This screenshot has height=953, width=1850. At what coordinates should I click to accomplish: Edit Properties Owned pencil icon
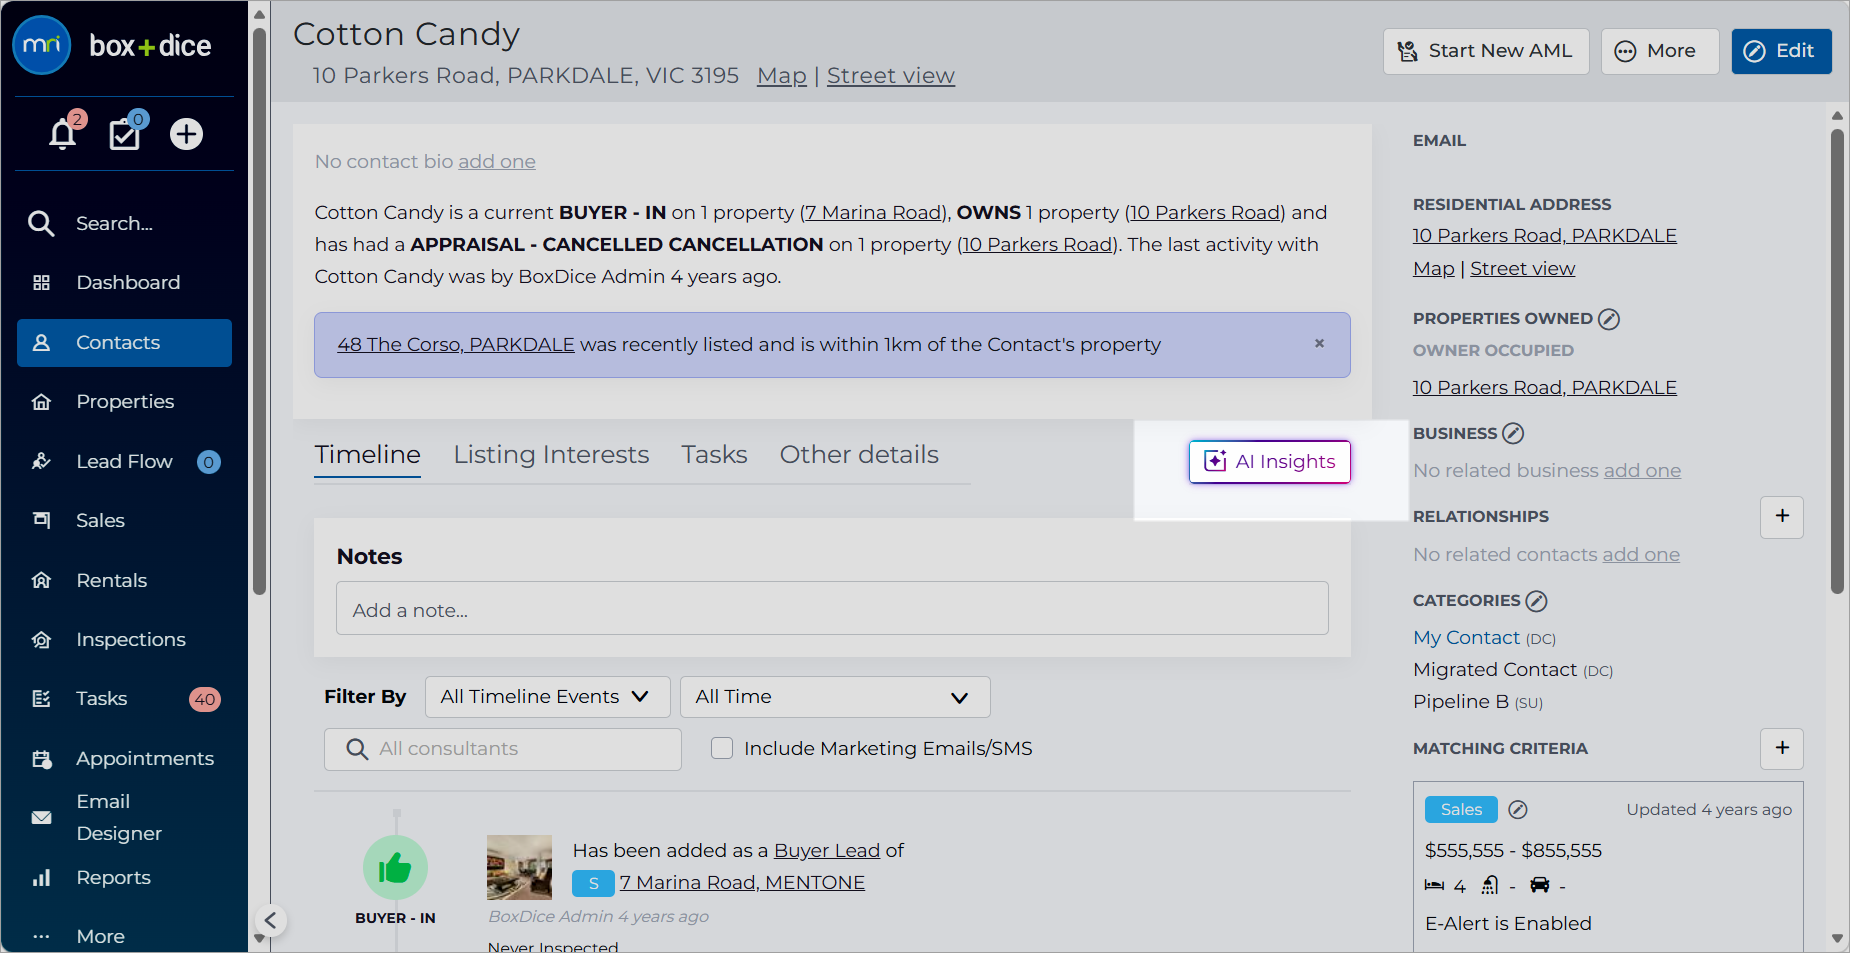point(1609,319)
